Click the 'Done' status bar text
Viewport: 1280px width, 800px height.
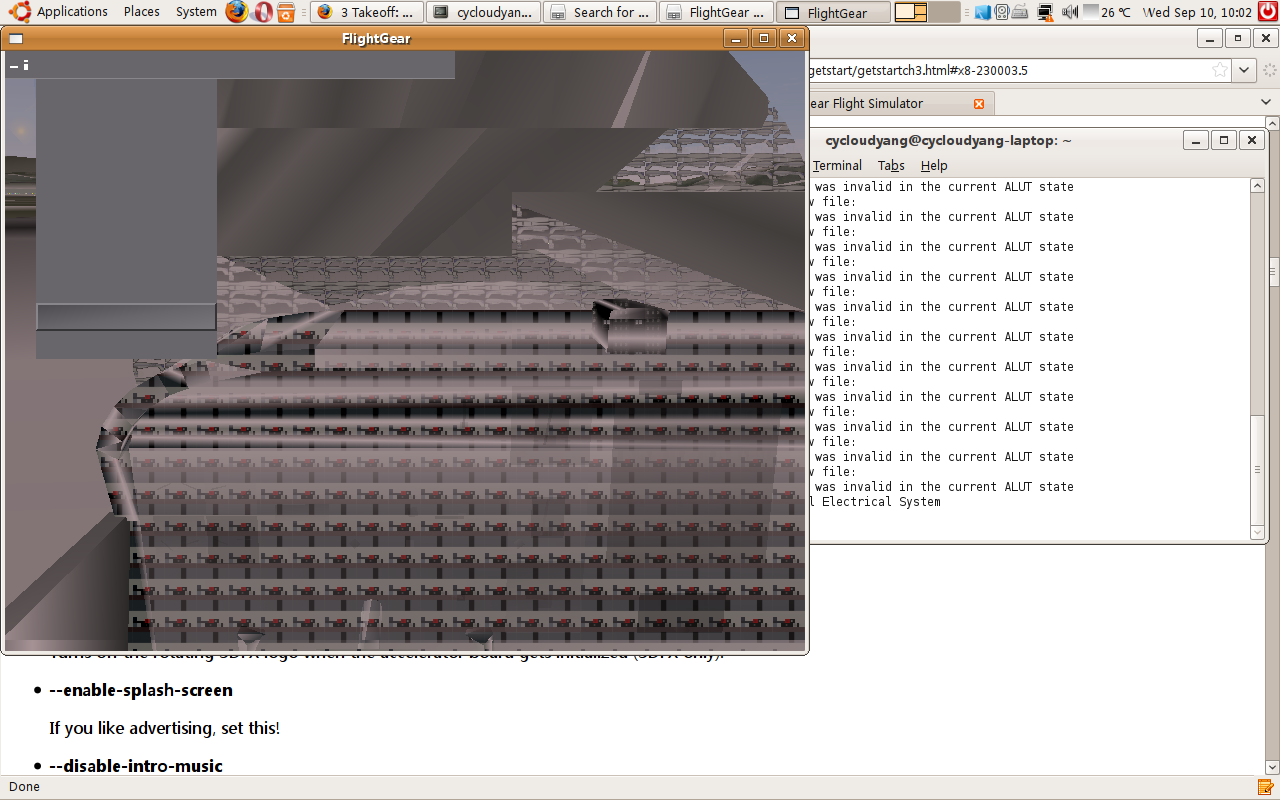[24, 787]
